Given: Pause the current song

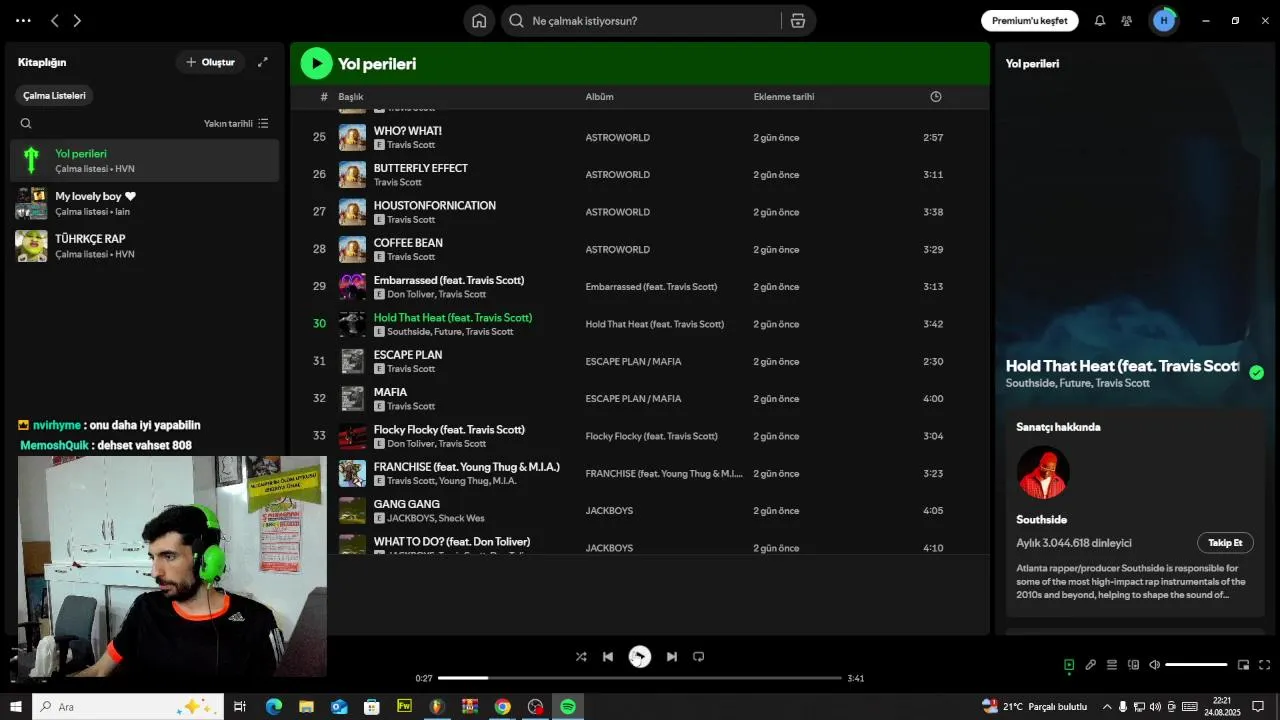Looking at the screenshot, I should 640,657.
